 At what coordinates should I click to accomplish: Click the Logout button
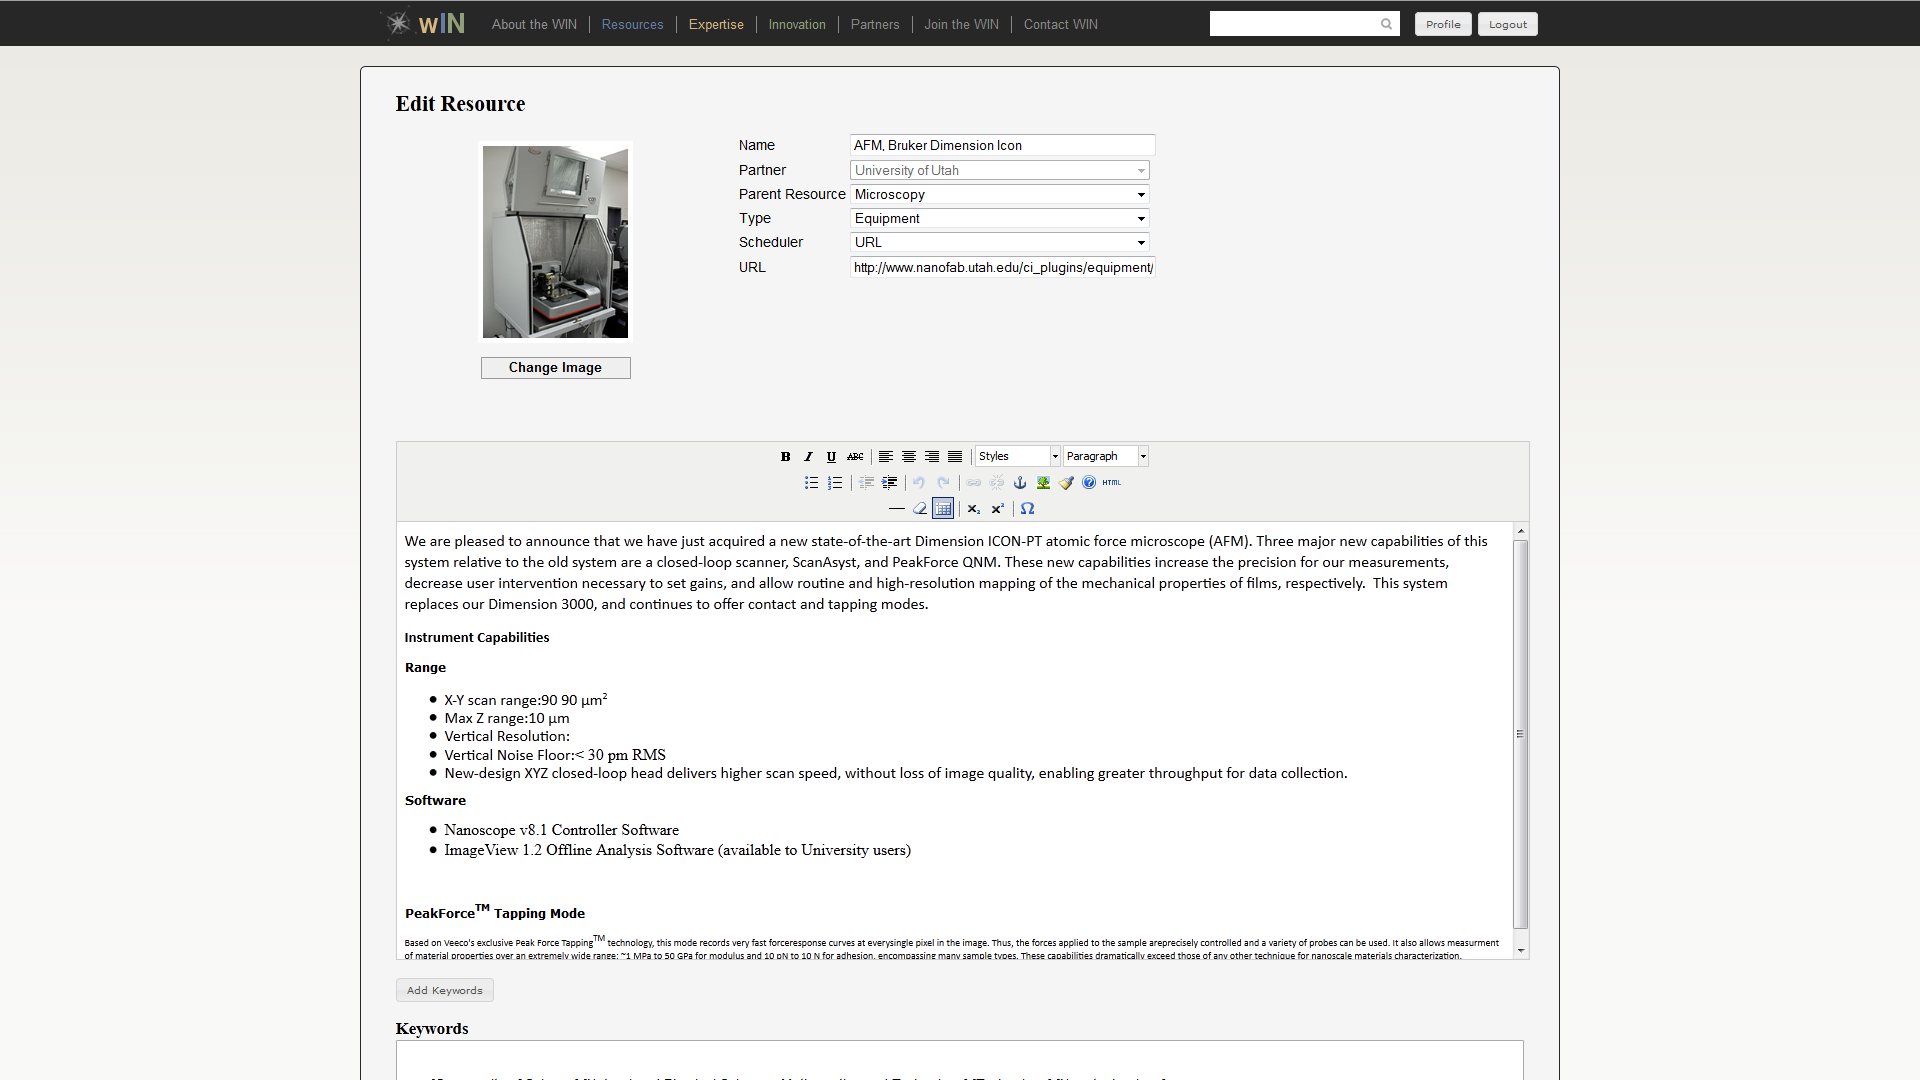1508,24
